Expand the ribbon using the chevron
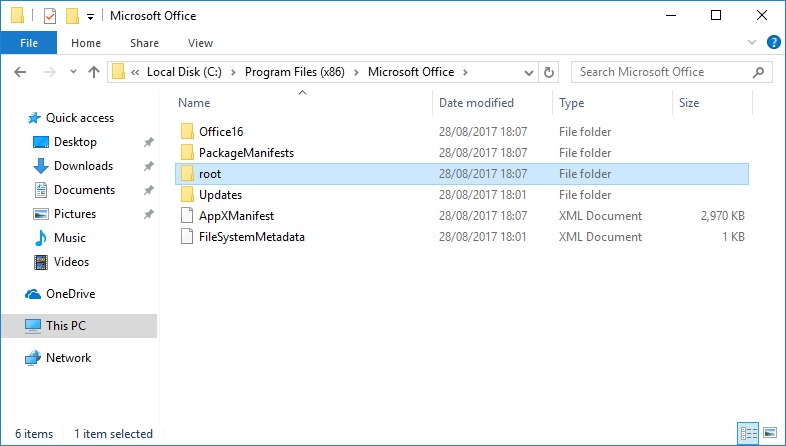The image size is (786, 446). [753, 43]
